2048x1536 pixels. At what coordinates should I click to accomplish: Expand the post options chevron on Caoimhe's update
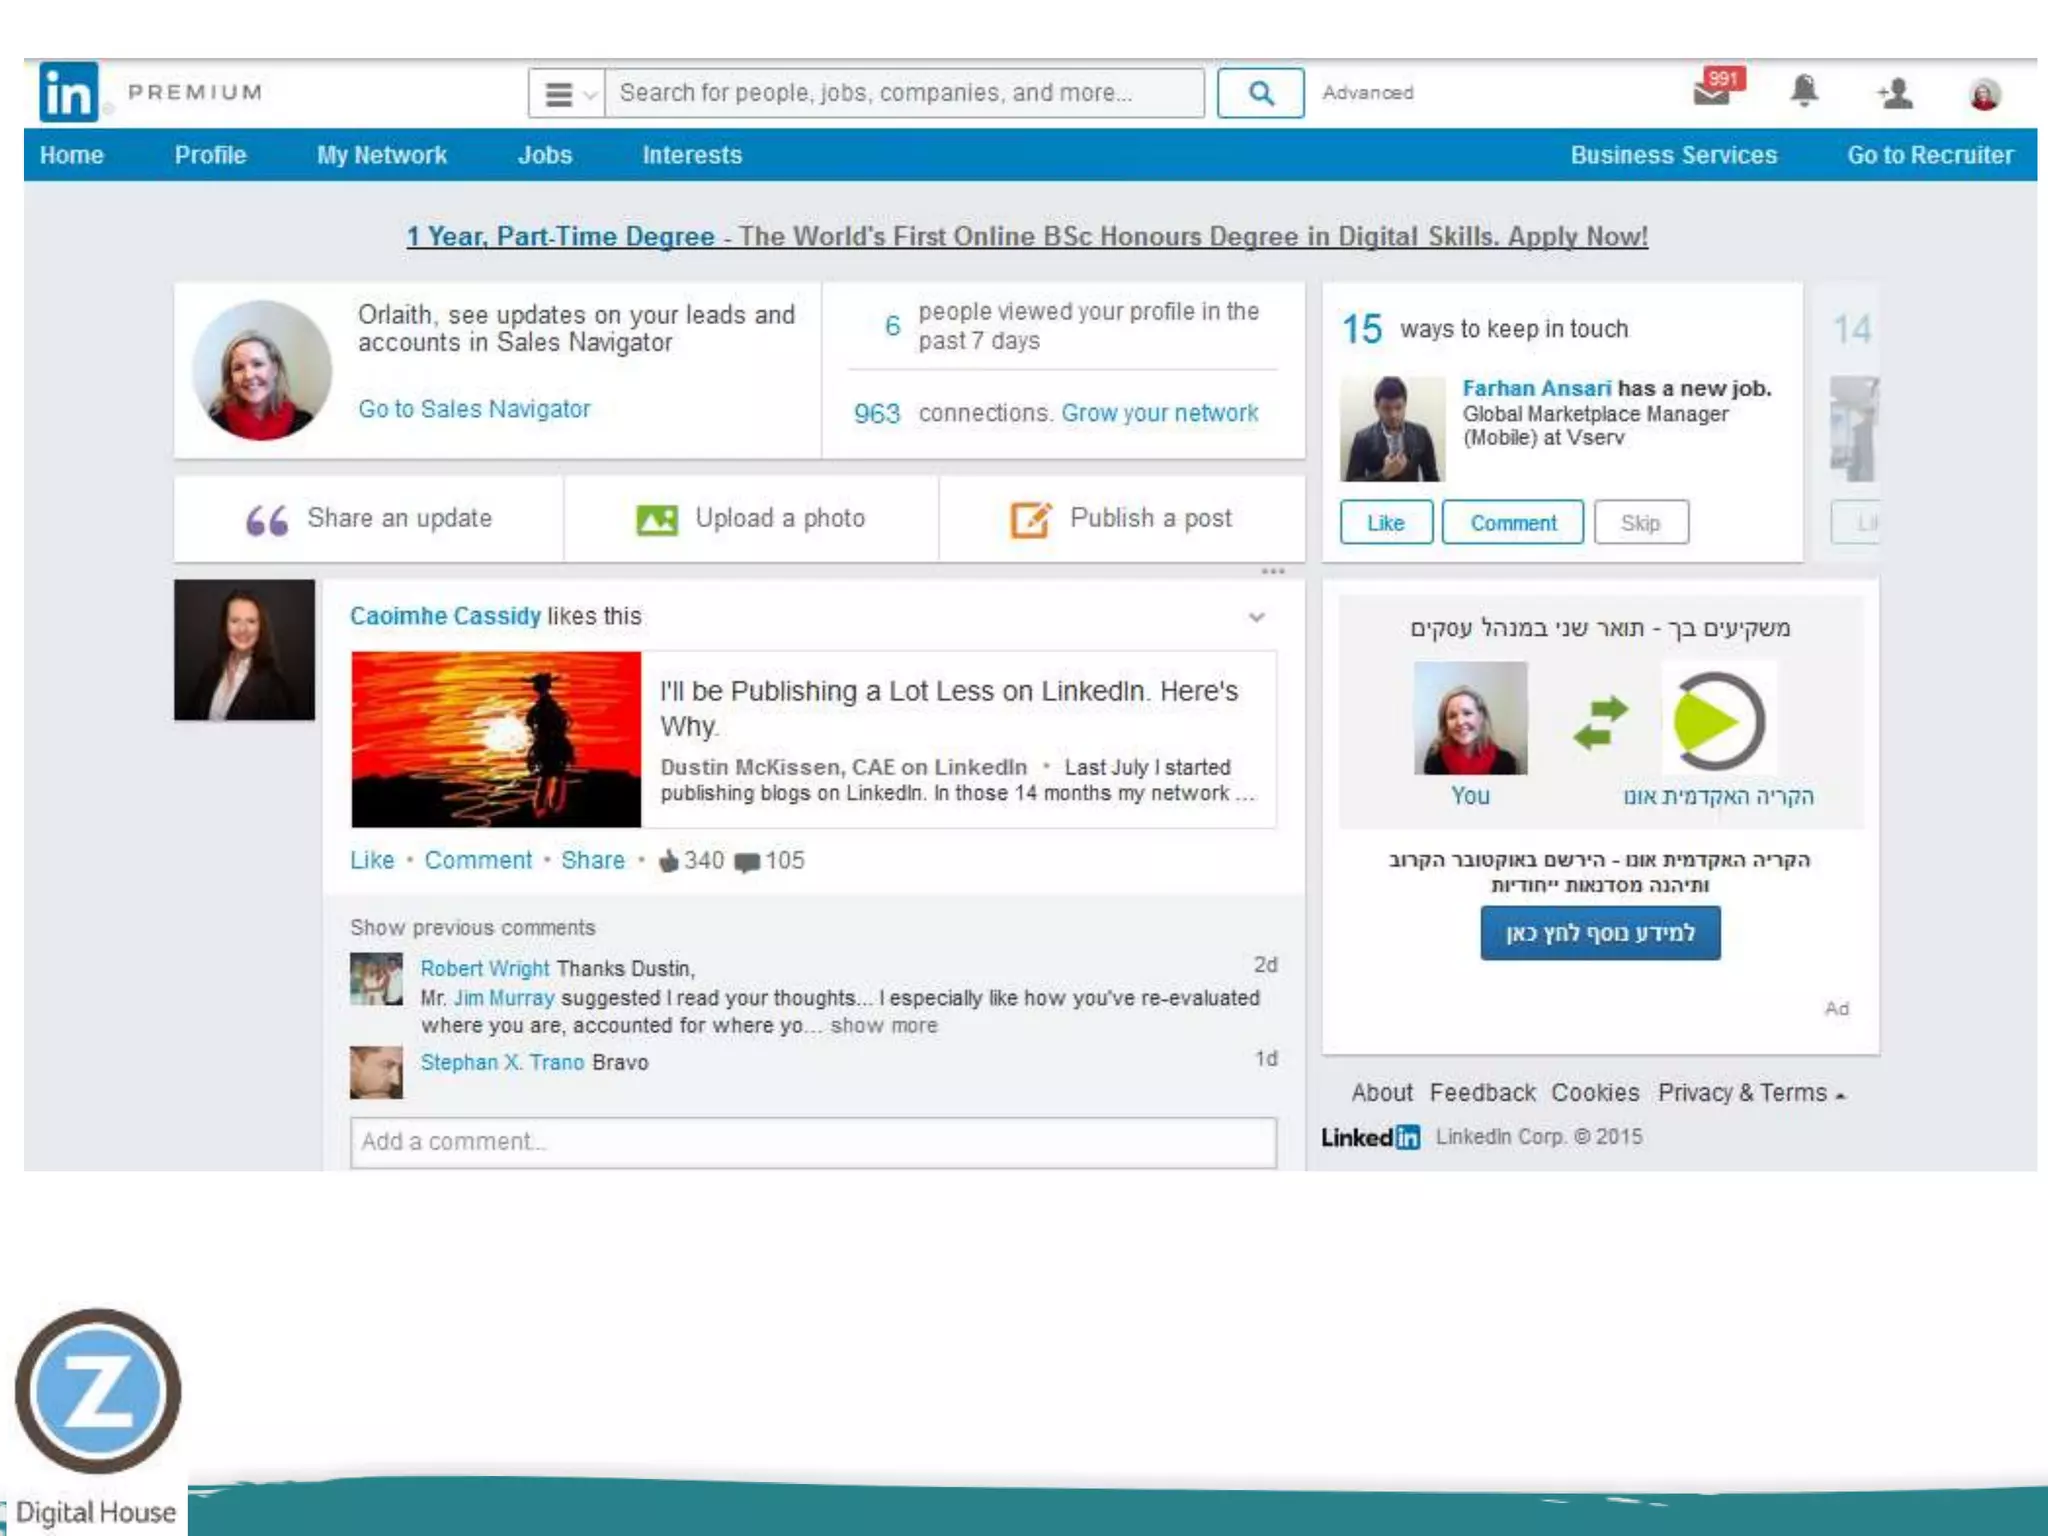point(1257,617)
